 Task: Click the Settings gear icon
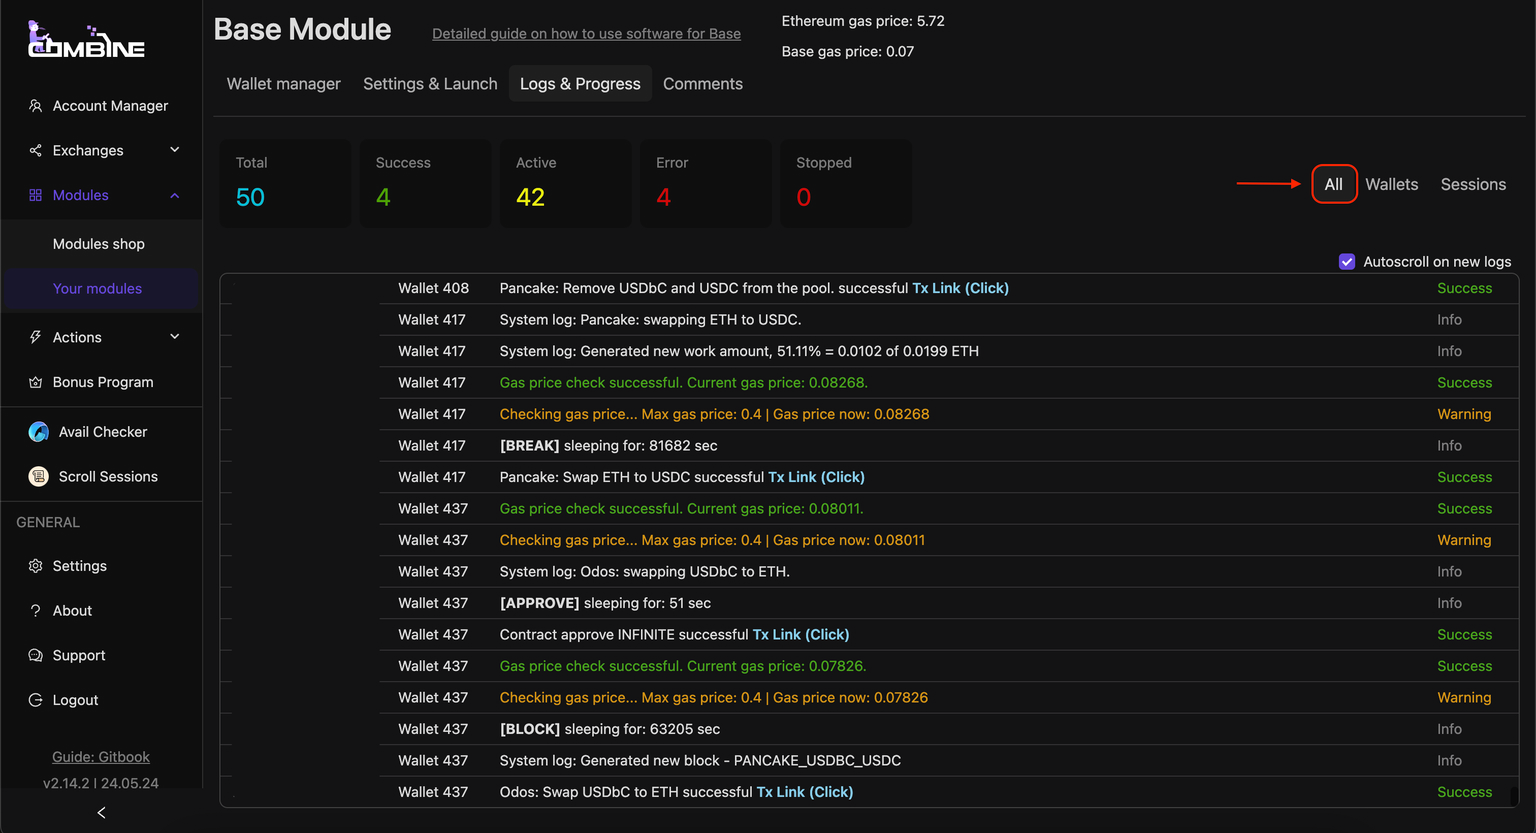pos(35,566)
